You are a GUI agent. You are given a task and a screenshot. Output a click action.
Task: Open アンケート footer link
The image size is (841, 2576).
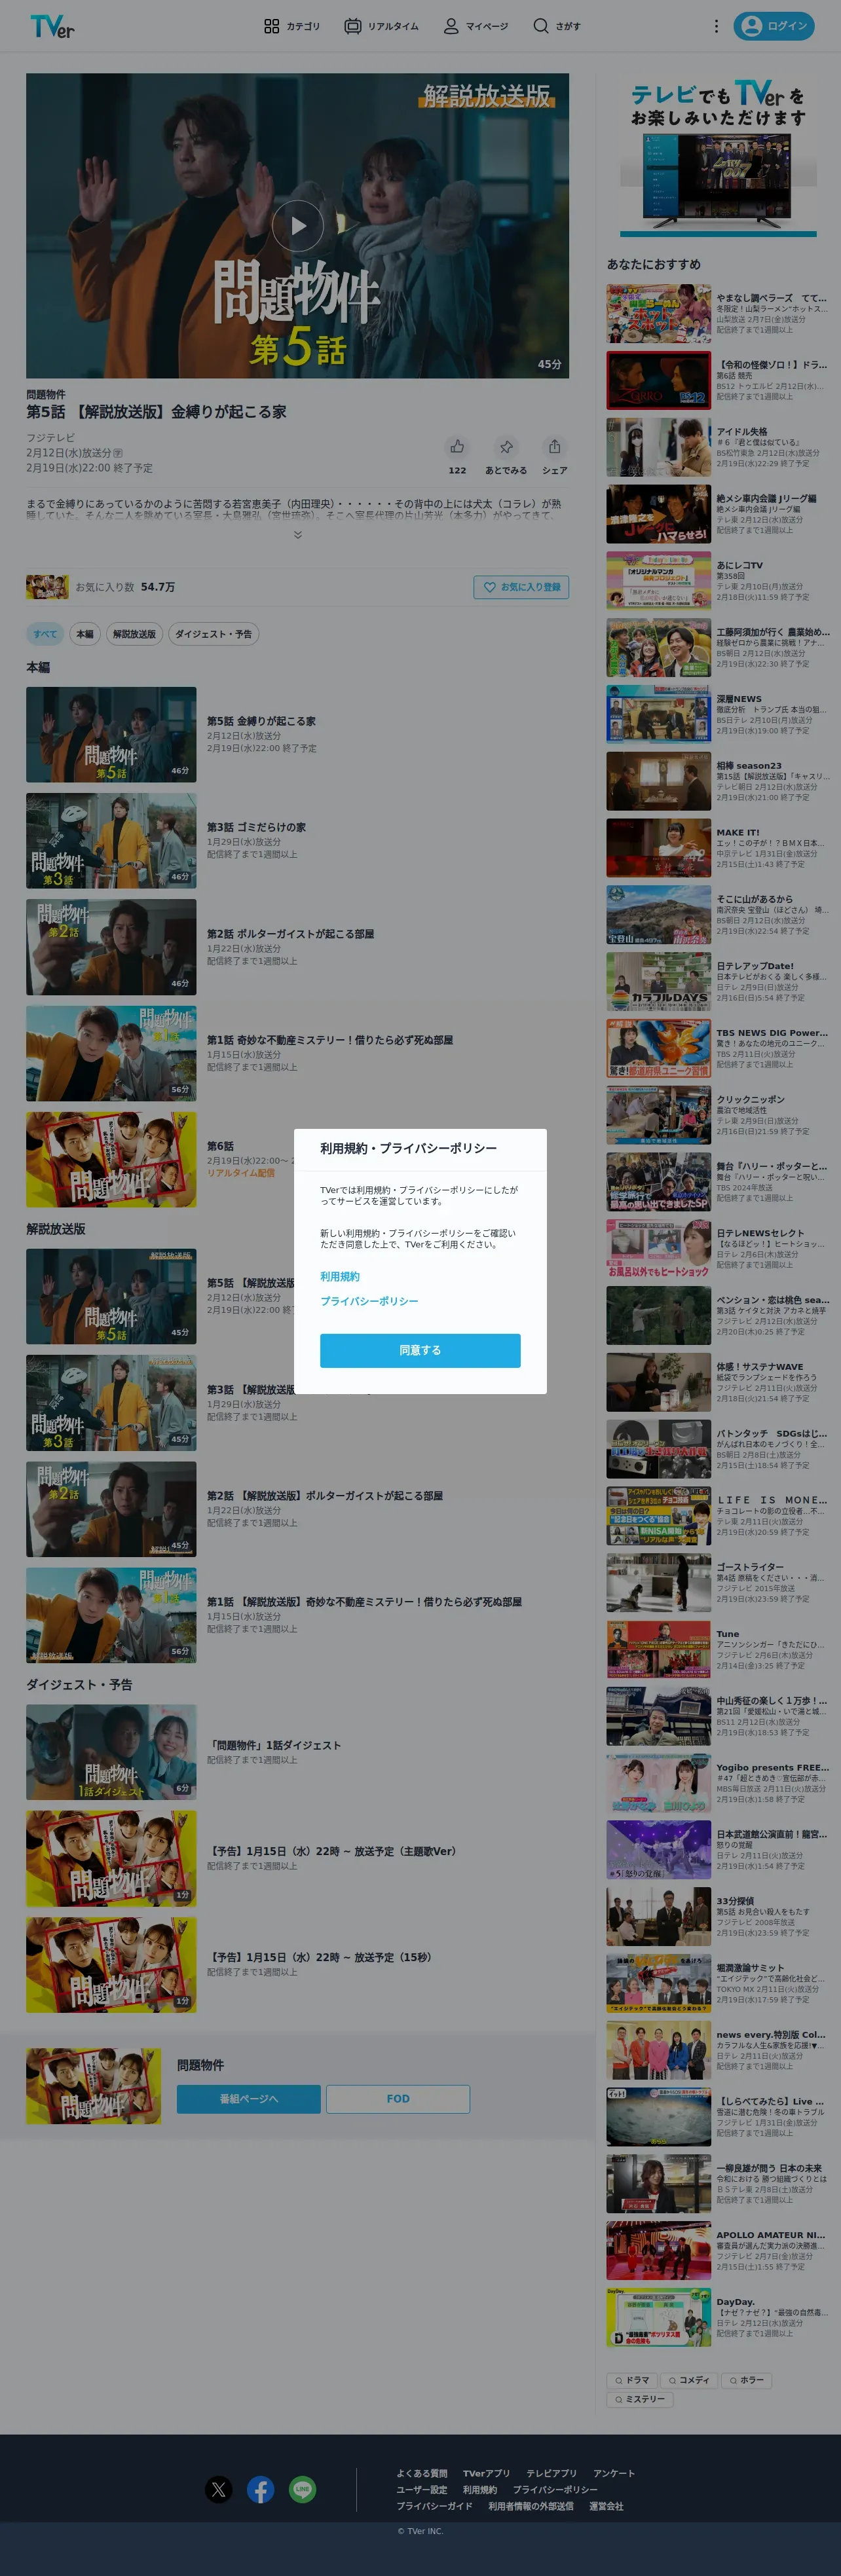(x=614, y=2473)
